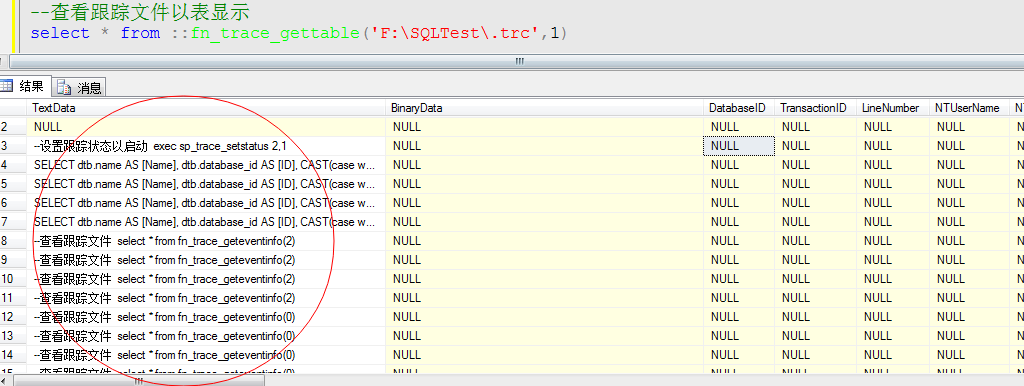Select row header number 3
Screen dimensions: 1024x386
click(x=13, y=146)
